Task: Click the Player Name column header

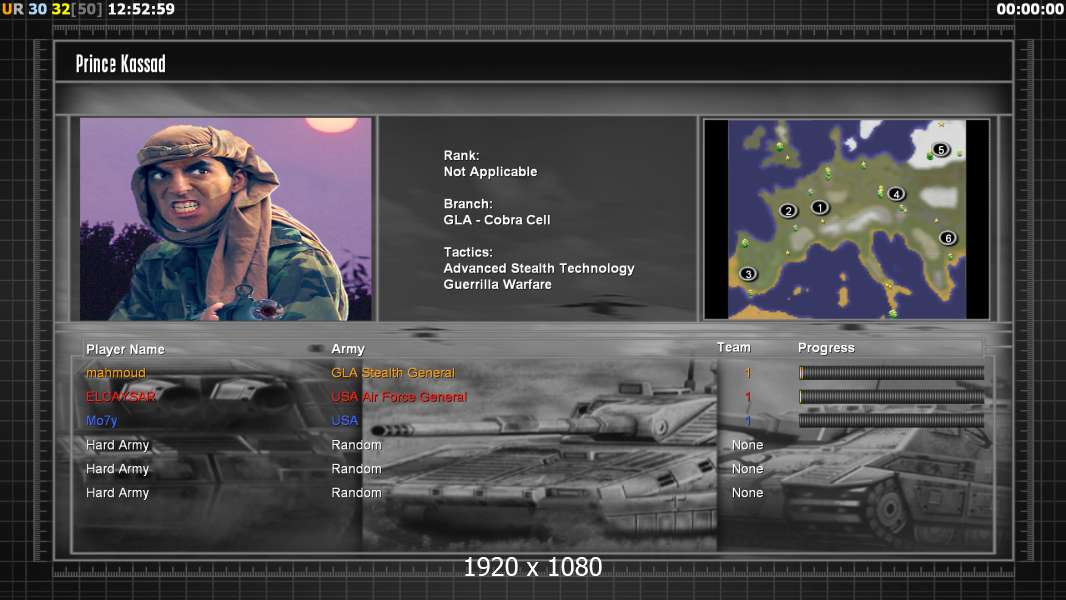Action: pos(125,349)
